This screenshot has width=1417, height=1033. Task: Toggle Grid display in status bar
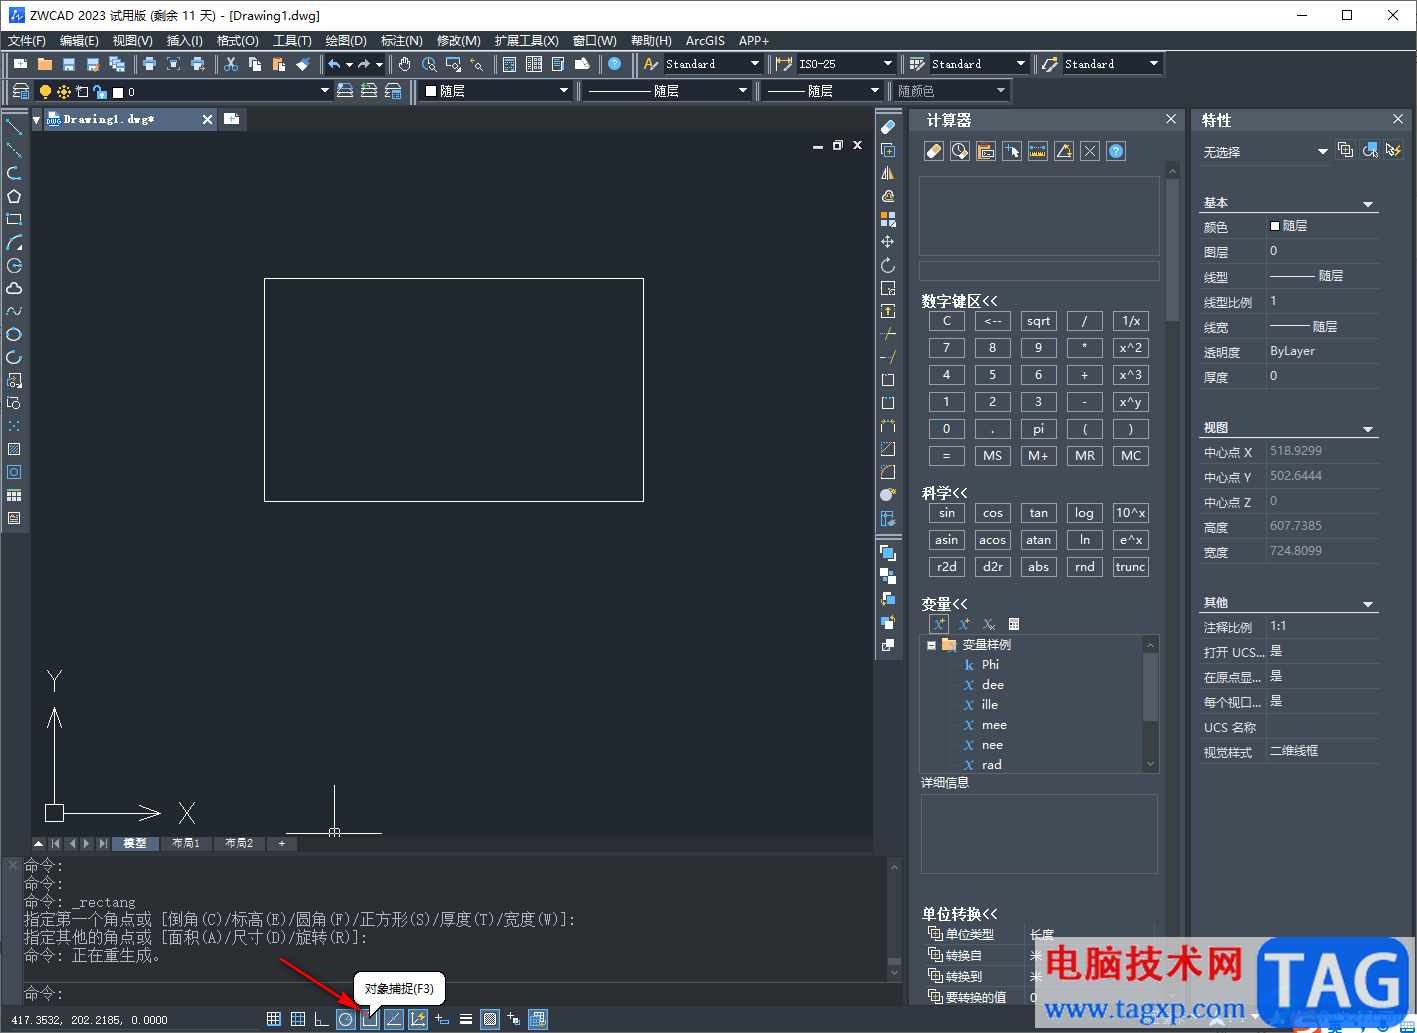coord(298,1019)
